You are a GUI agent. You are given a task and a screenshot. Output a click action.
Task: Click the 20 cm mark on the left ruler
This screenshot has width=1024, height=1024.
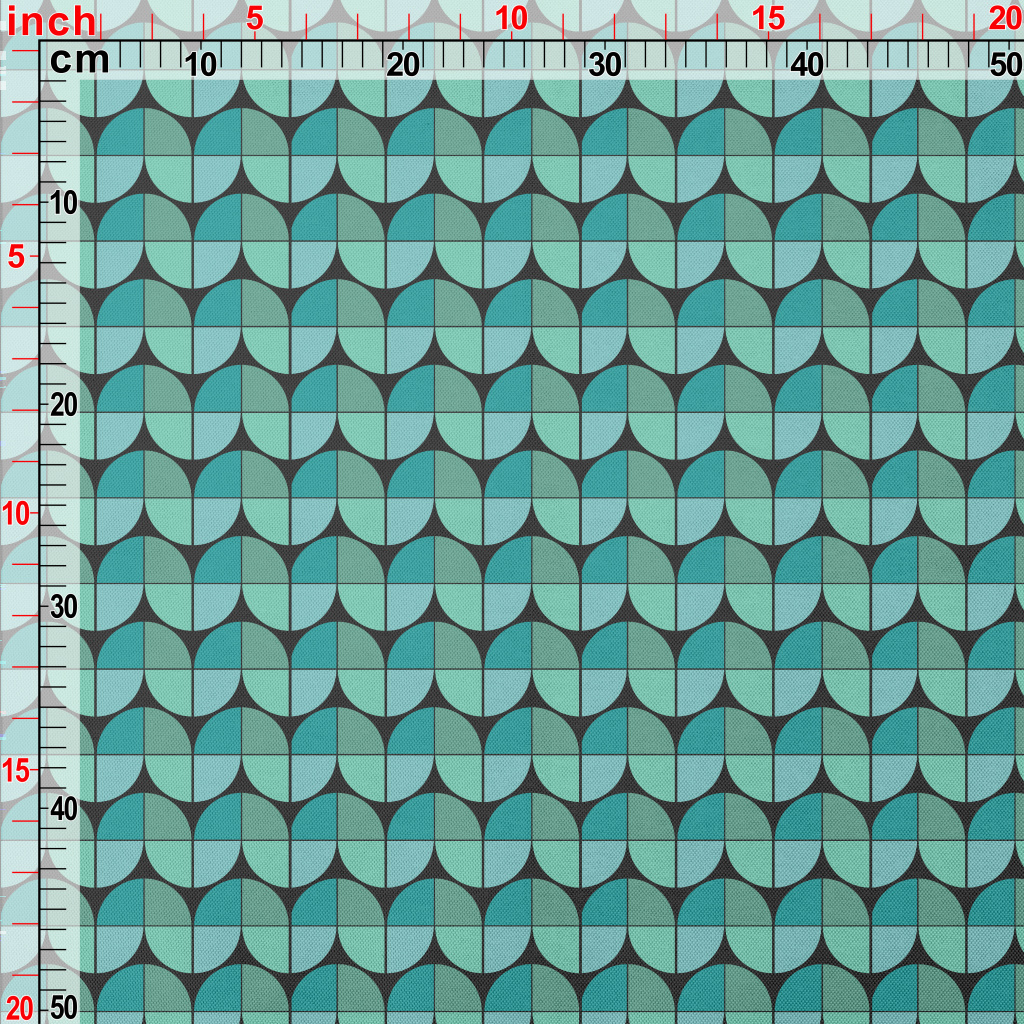pyautogui.click(x=64, y=405)
